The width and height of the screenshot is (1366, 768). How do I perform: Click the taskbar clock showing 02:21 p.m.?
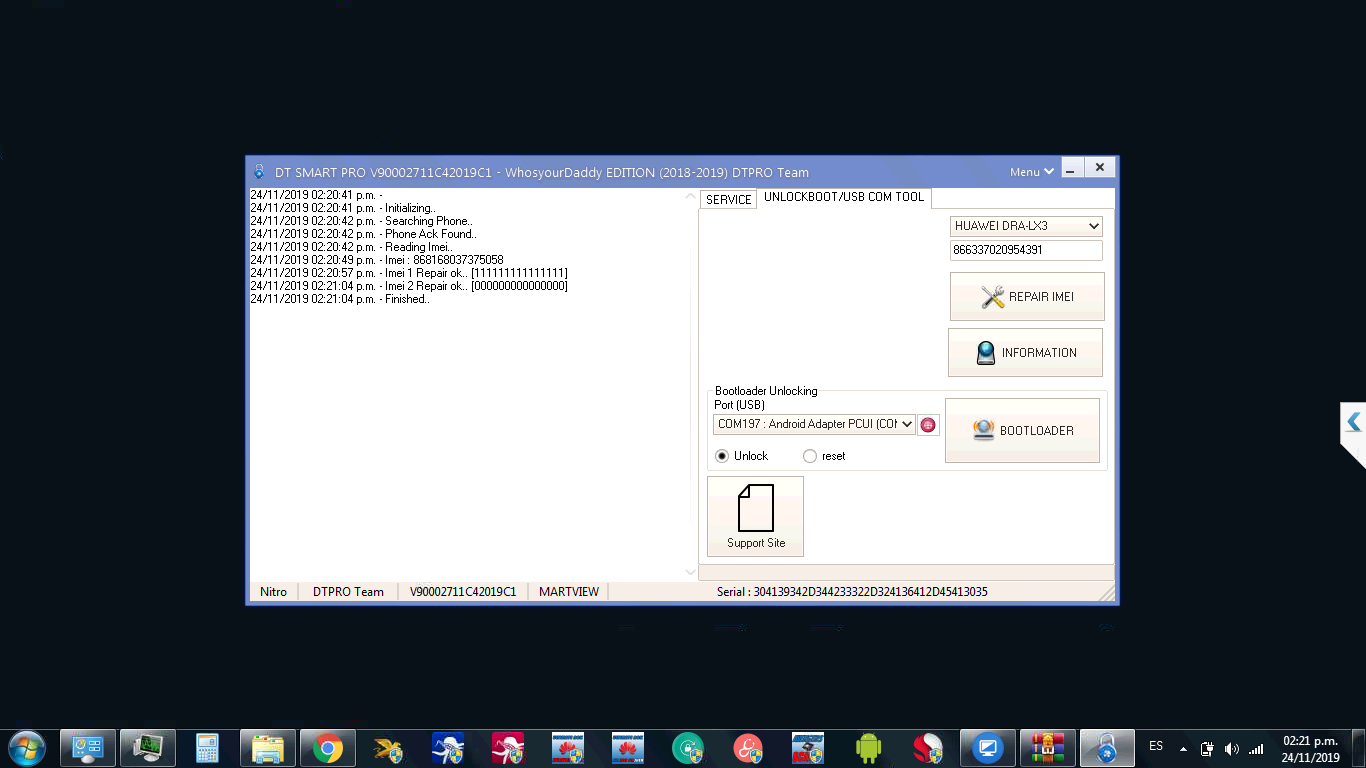pos(1310,749)
